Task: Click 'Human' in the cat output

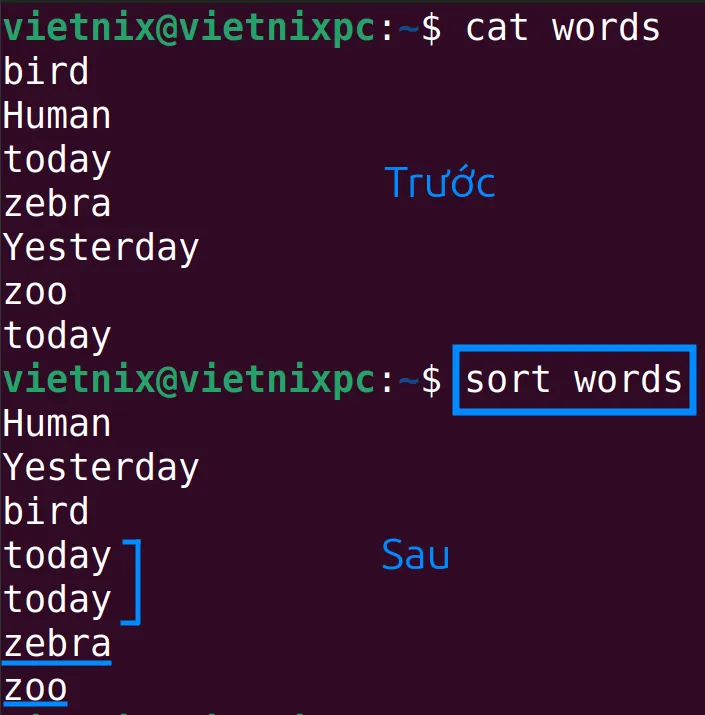Action: (57, 115)
